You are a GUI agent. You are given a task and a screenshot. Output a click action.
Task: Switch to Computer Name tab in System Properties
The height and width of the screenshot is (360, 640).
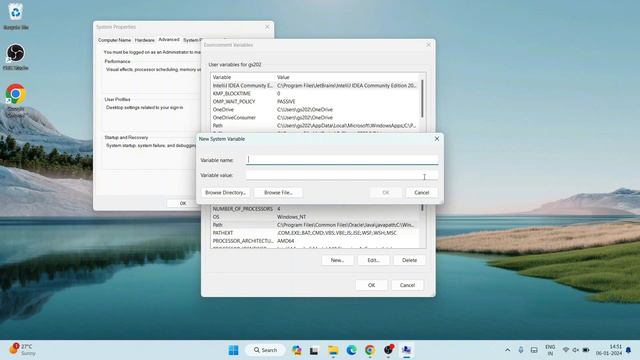pyautogui.click(x=114, y=40)
